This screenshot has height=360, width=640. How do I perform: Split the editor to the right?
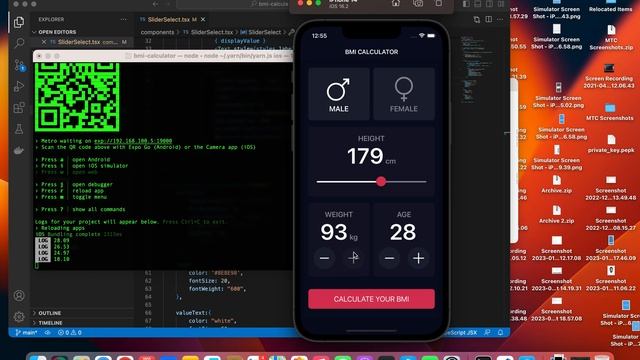[489, 19]
